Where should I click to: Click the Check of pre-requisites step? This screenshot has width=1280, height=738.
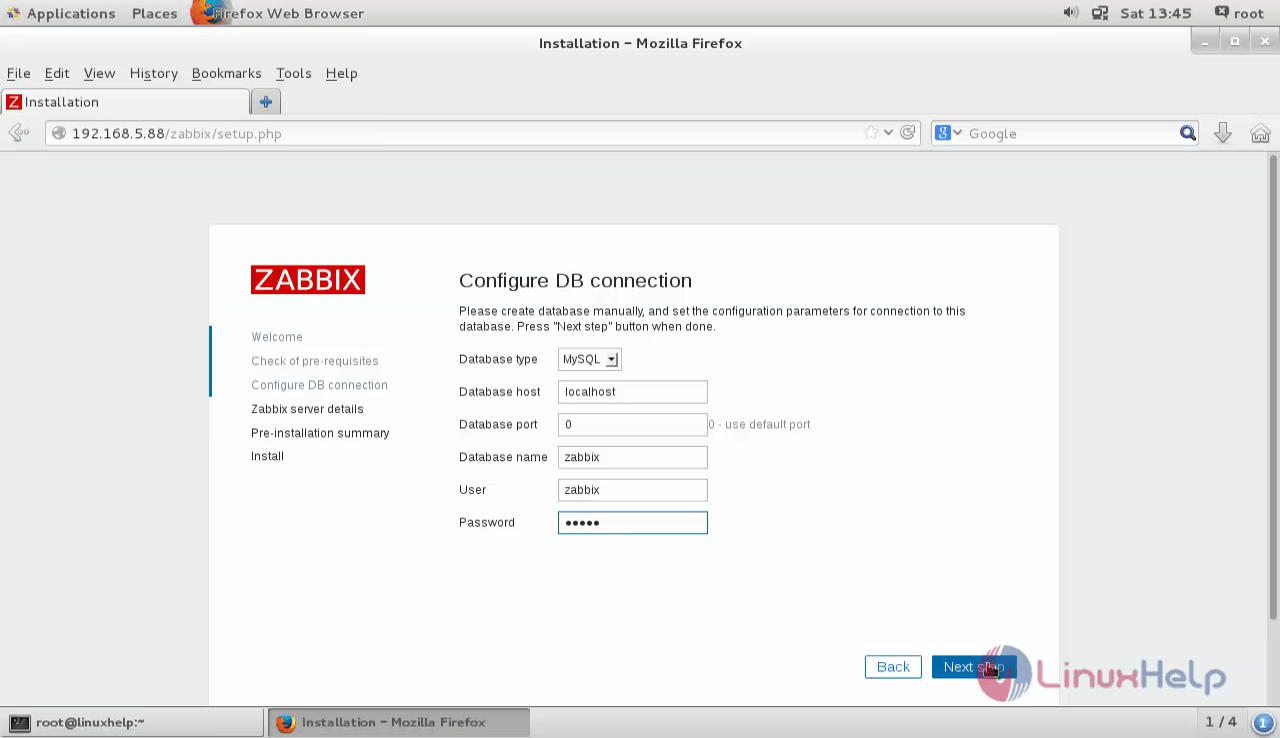pos(315,361)
